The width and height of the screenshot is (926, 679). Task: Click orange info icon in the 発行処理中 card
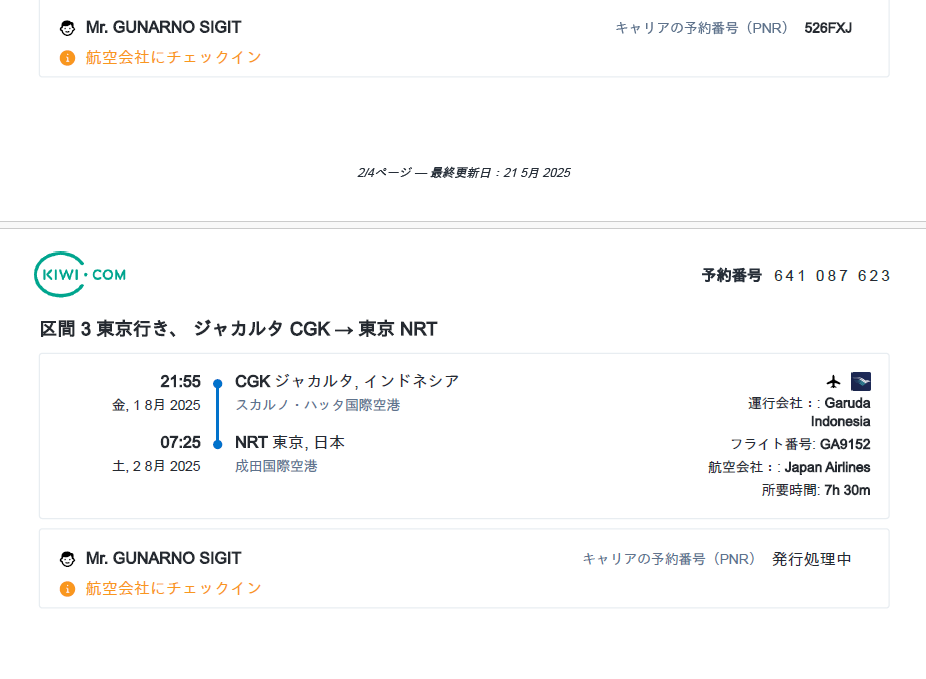click(67, 589)
